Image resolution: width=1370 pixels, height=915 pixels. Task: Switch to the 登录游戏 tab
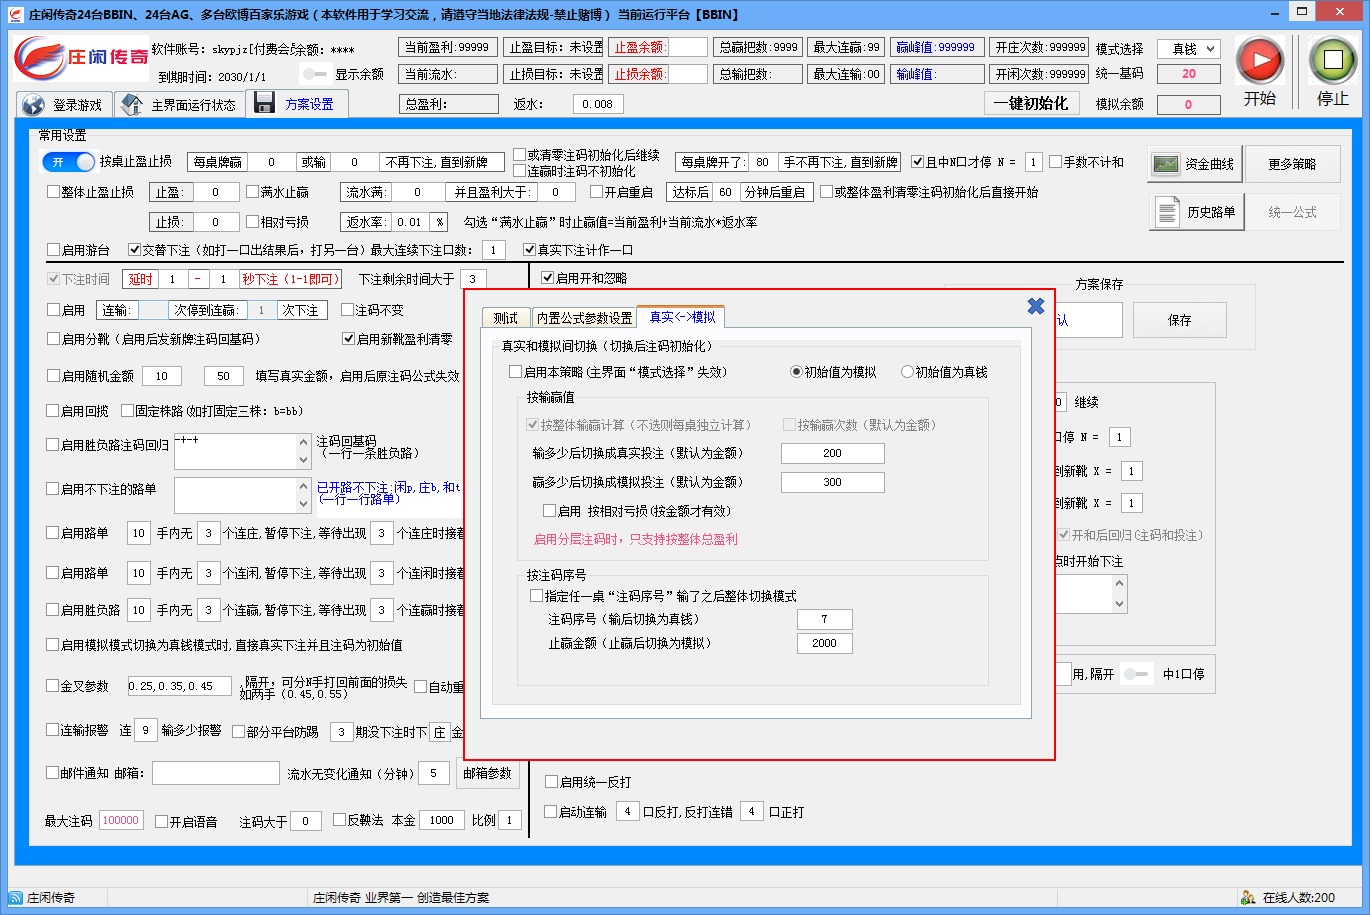tap(64, 105)
